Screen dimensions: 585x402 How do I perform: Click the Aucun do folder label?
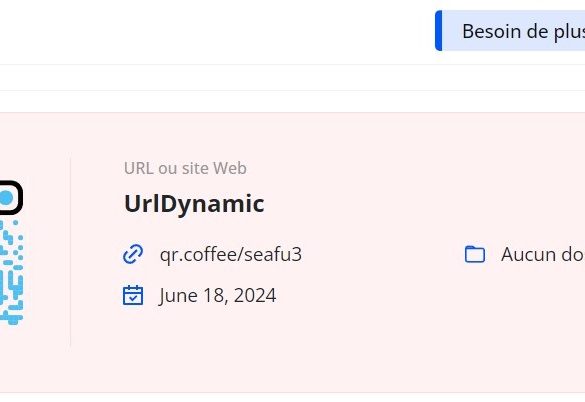543,254
